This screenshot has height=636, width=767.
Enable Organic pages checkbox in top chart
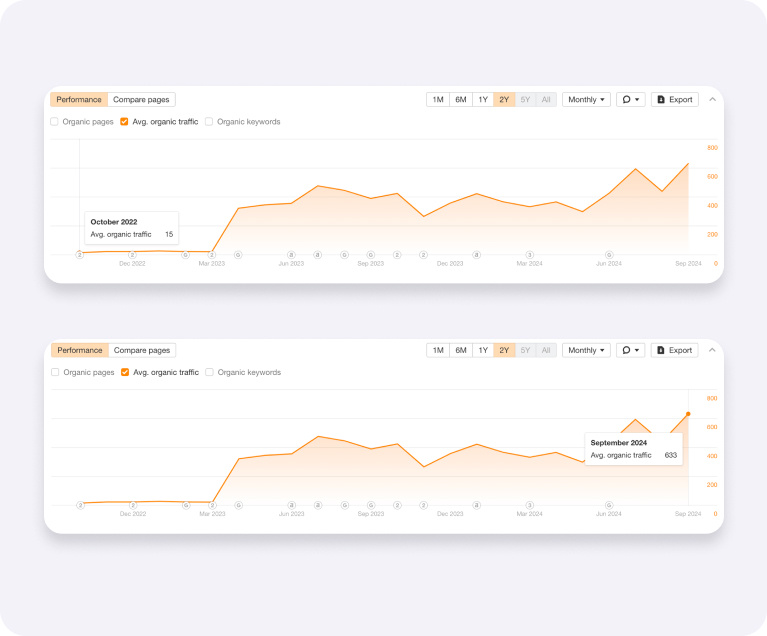coord(54,121)
